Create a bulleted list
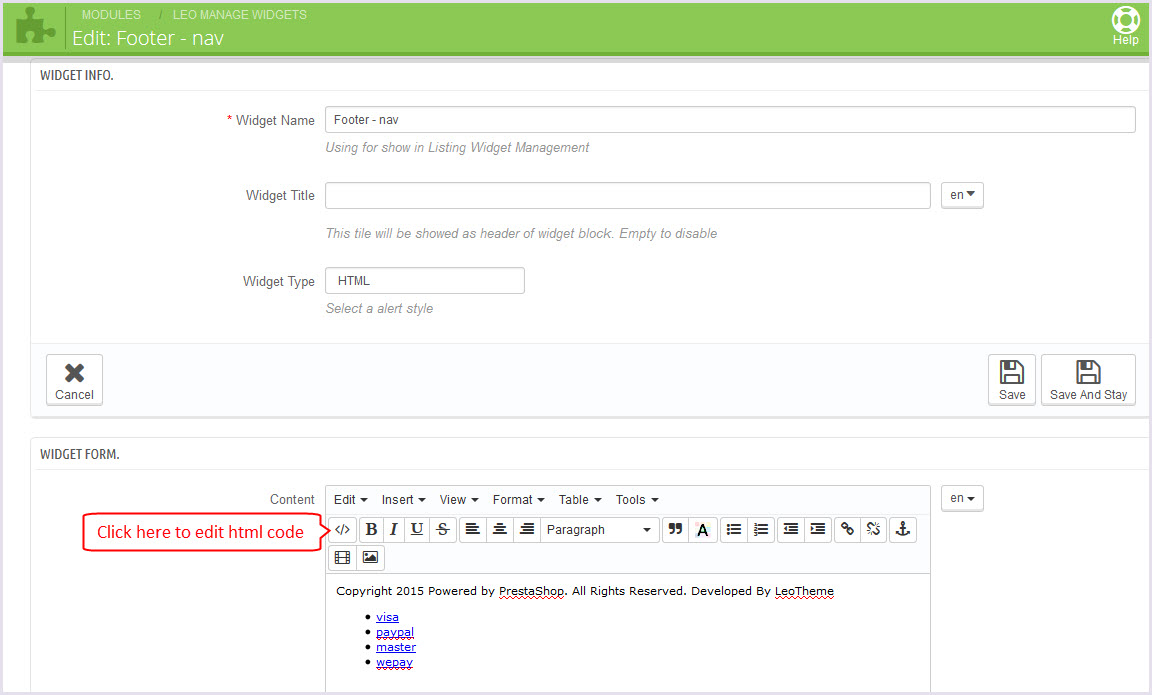The width and height of the screenshot is (1152, 695). click(734, 530)
